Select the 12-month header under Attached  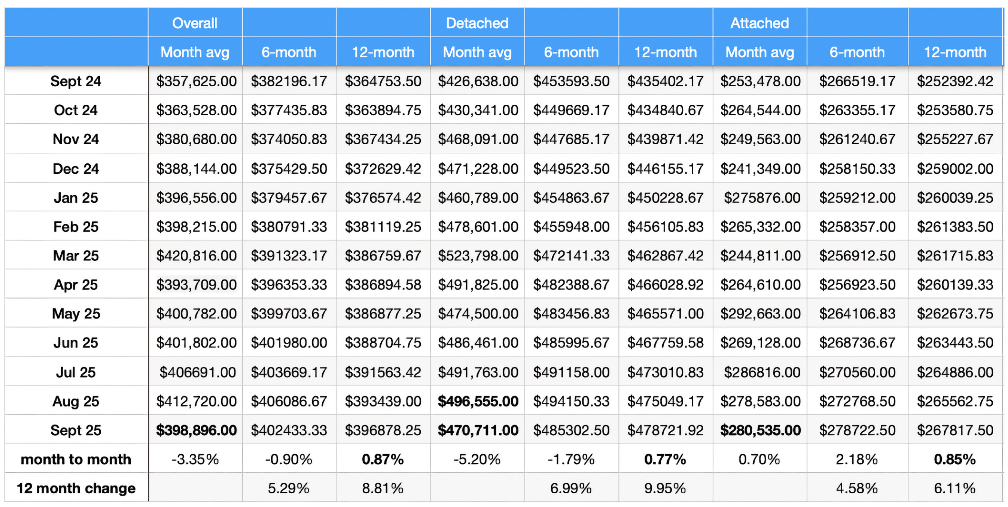point(955,53)
